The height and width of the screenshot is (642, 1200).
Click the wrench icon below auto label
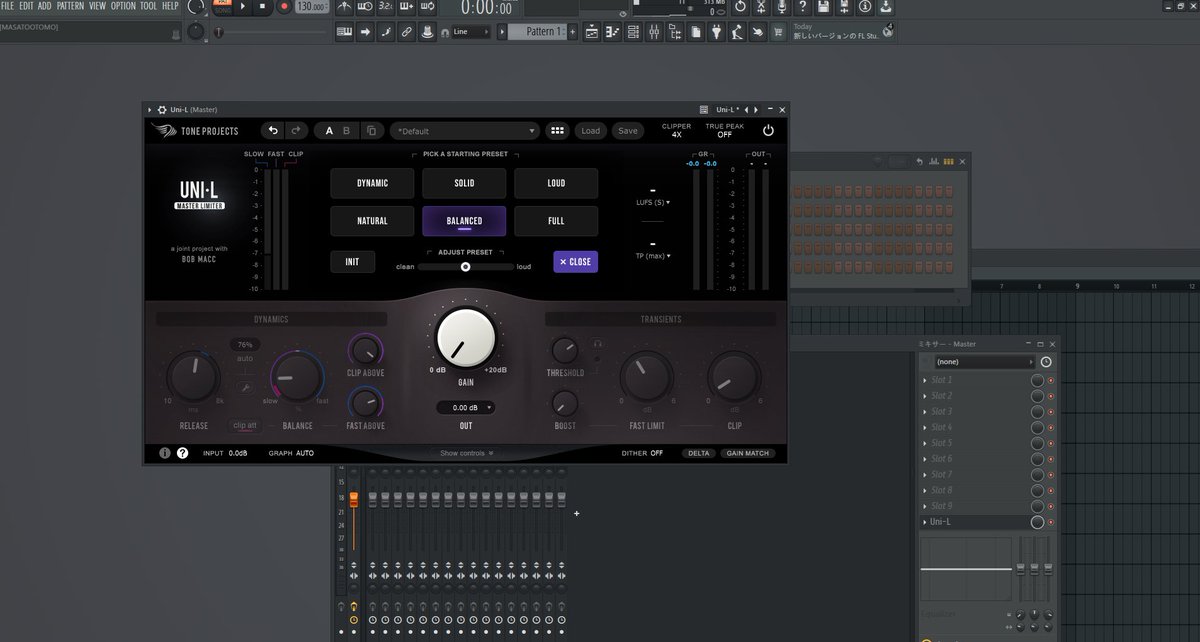(245, 387)
